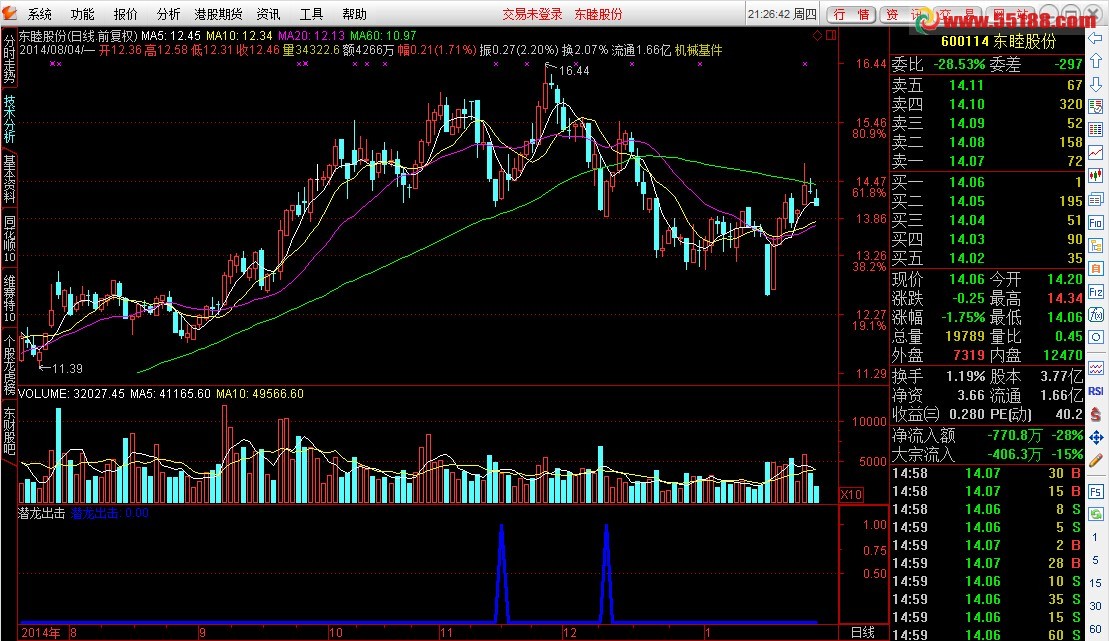Click the 潜龙出击 indicator name

click(x=42, y=514)
